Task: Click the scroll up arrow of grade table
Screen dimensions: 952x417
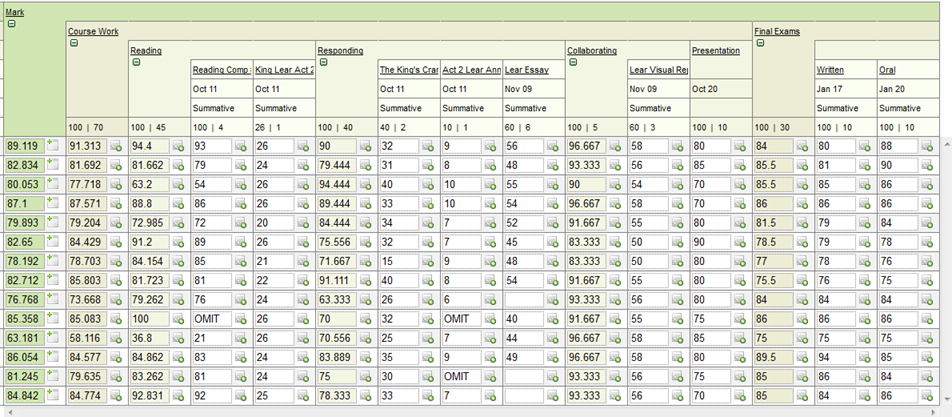Action: tap(945, 143)
